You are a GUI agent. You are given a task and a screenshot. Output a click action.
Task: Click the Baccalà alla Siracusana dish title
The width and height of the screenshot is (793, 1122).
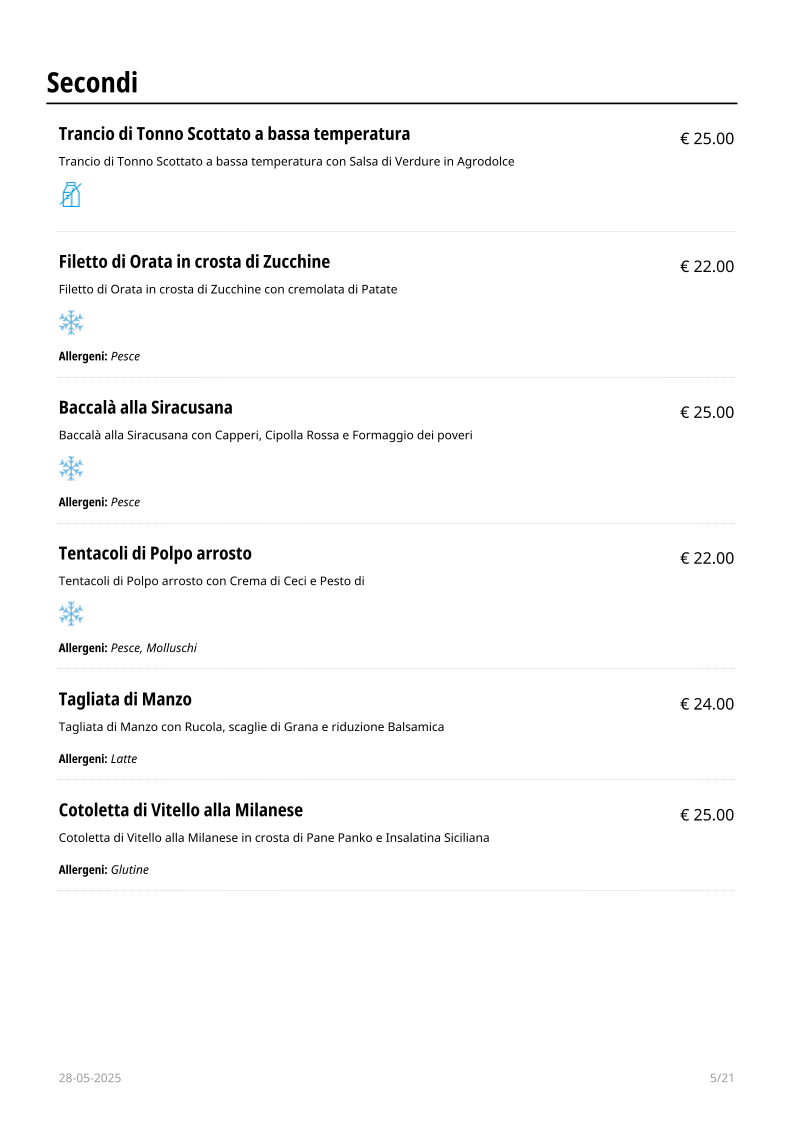click(145, 408)
